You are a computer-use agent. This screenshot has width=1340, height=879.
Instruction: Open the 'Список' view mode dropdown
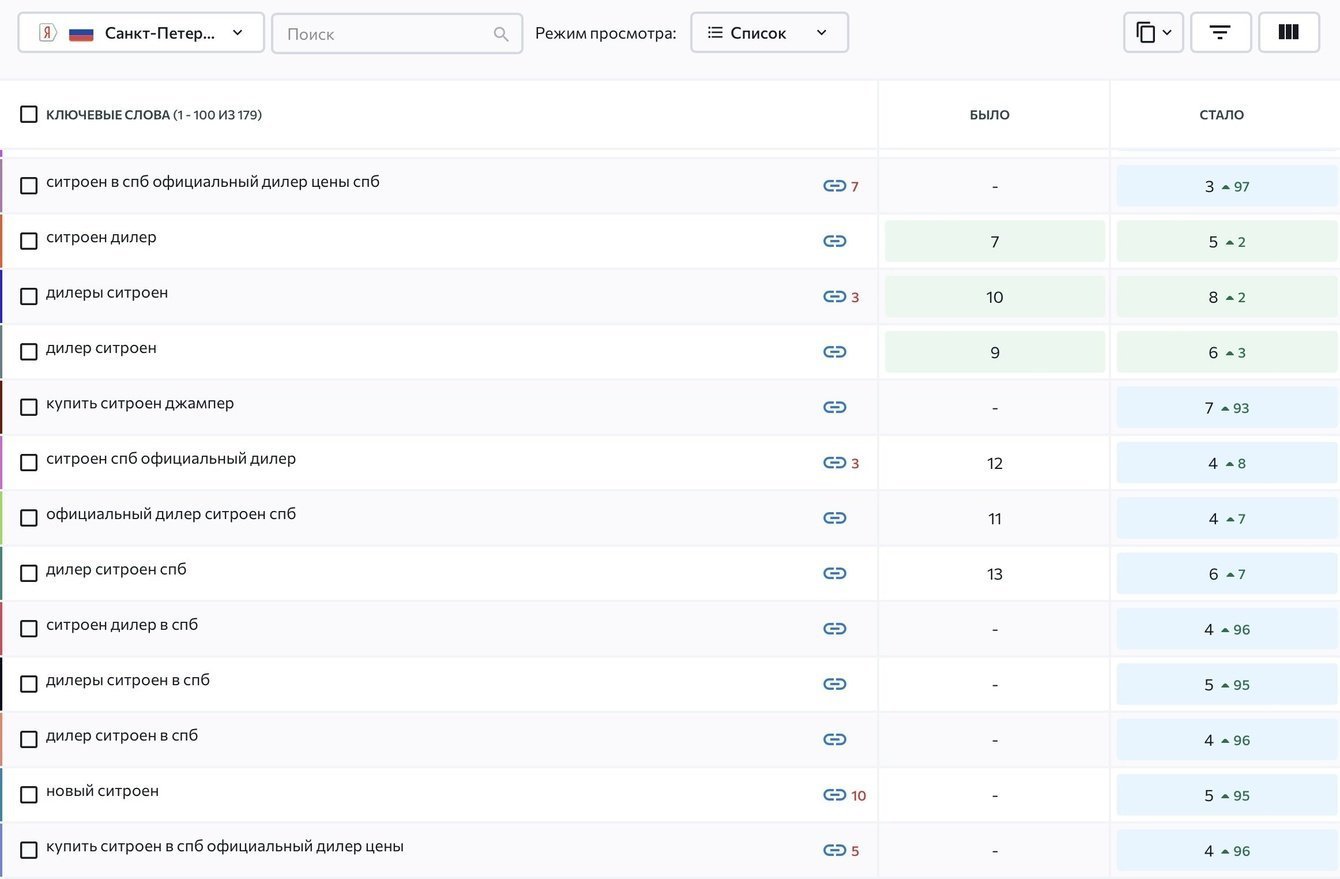(x=768, y=33)
